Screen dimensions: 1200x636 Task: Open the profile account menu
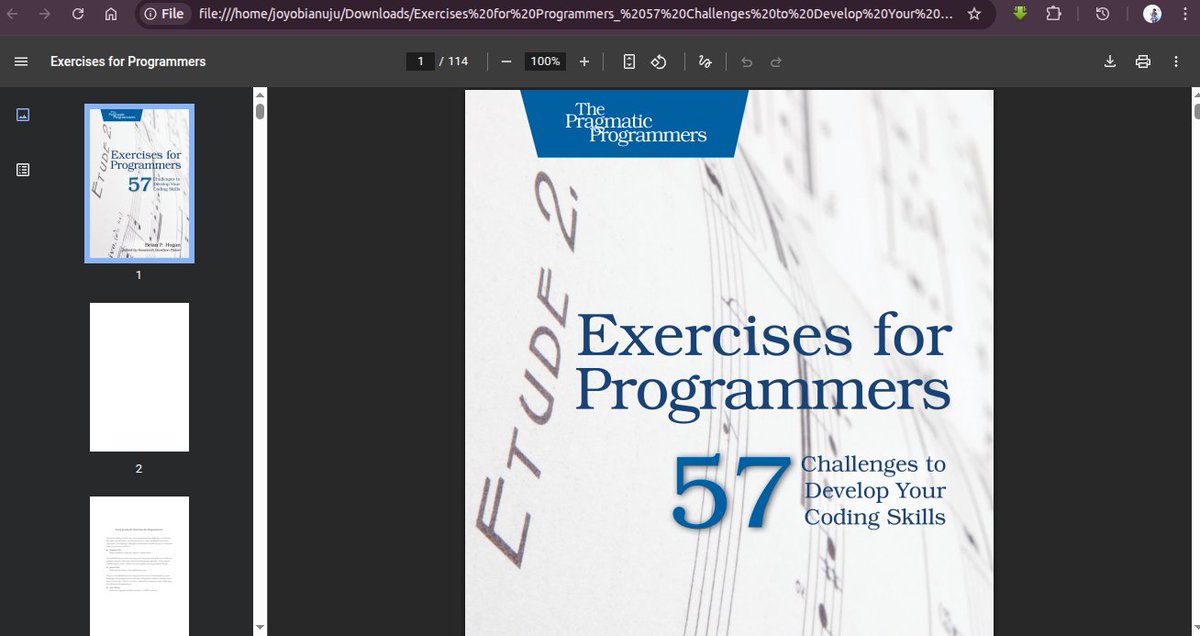click(1151, 15)
